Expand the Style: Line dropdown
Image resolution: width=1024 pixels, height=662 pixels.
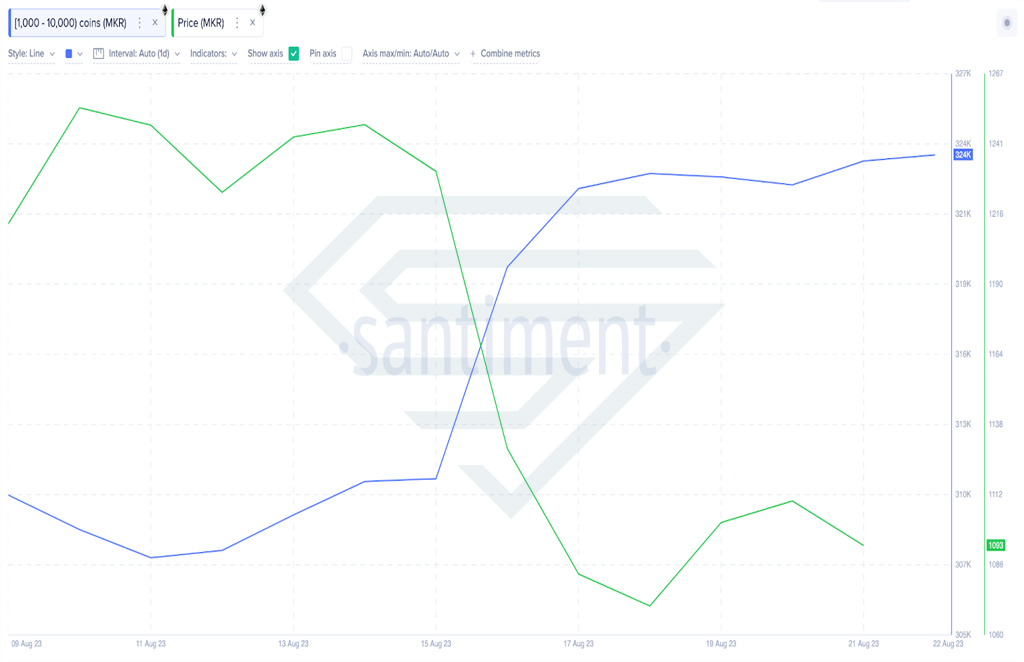coord(31,54)
